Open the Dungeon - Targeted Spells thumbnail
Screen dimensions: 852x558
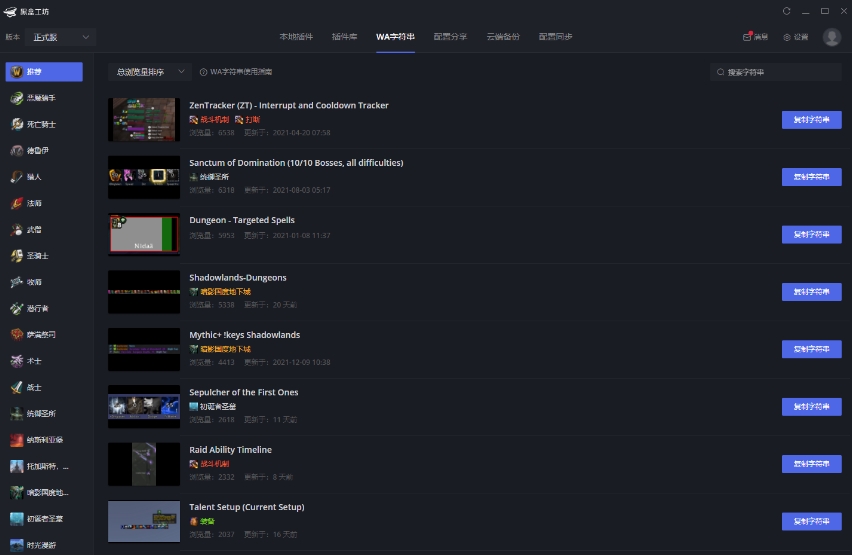144,234
